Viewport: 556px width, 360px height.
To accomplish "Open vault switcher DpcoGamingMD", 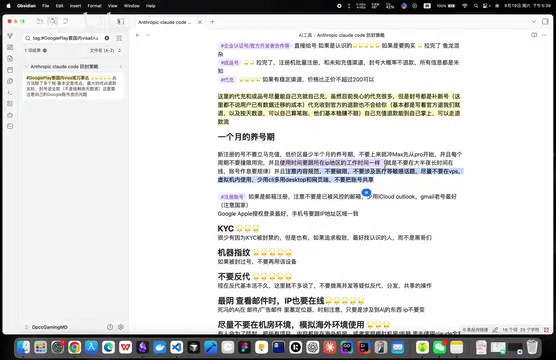I will coord(49,327).
